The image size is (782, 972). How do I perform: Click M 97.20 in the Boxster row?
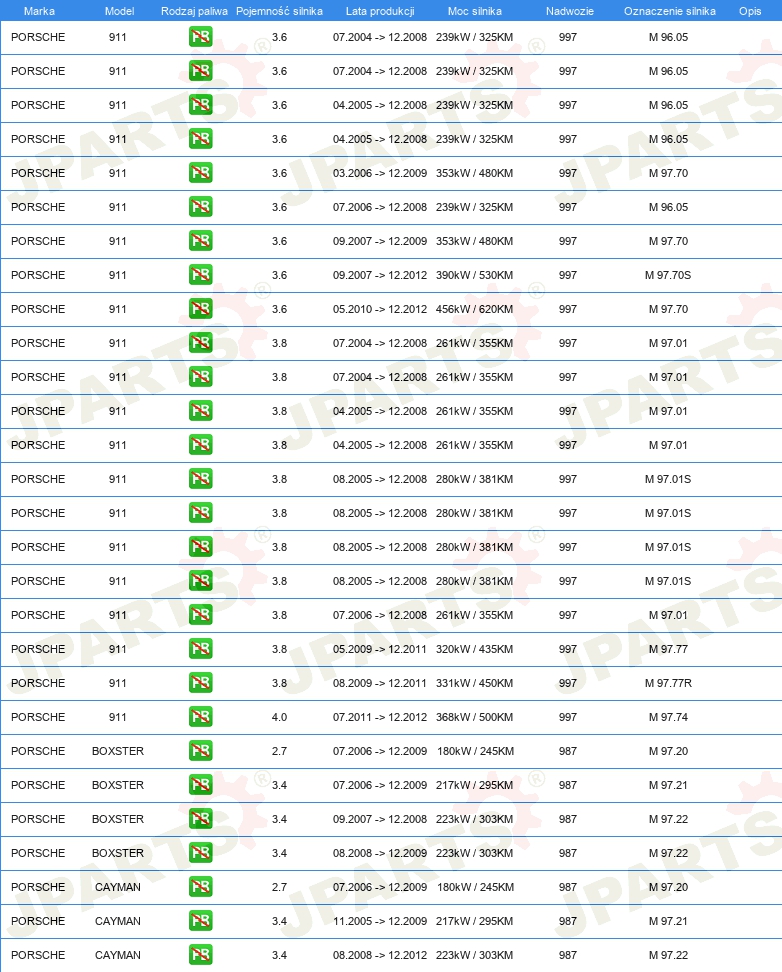(x=668, y=751)
